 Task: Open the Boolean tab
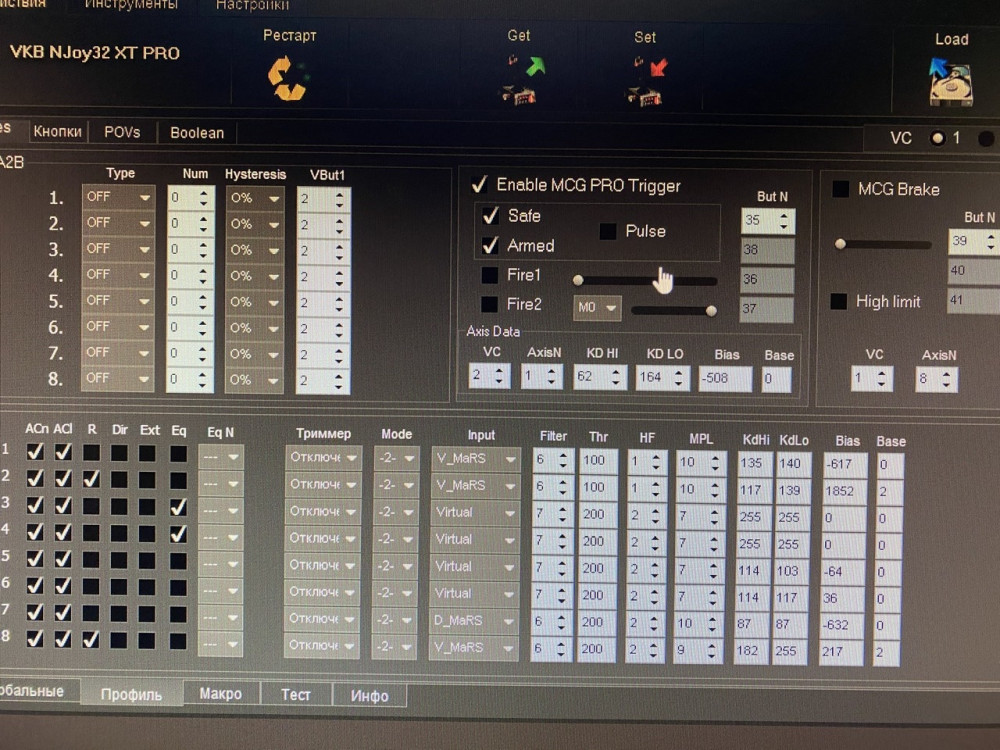pos(197,133)
